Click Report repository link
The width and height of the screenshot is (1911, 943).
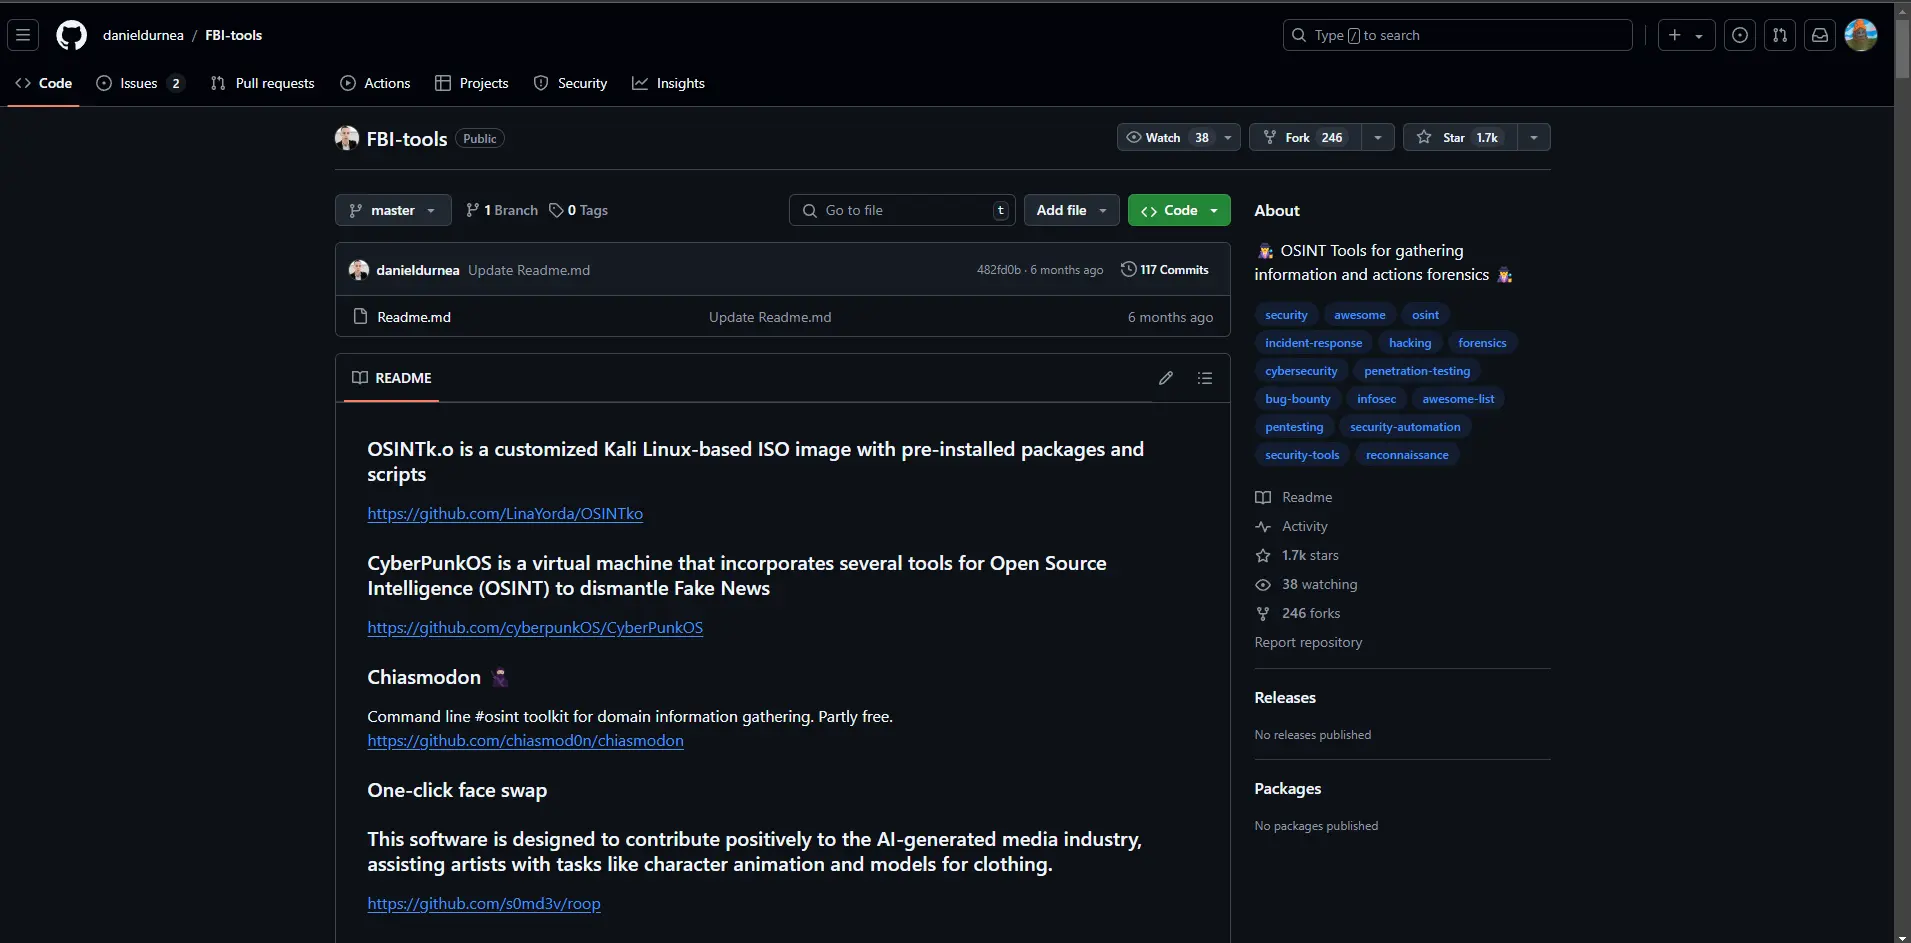pyautogui.click(x=1308, y=642)
